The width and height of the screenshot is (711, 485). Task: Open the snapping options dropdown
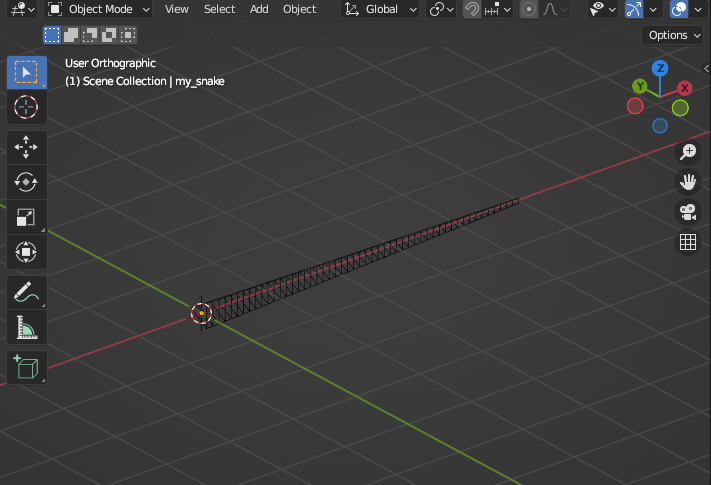498,9
